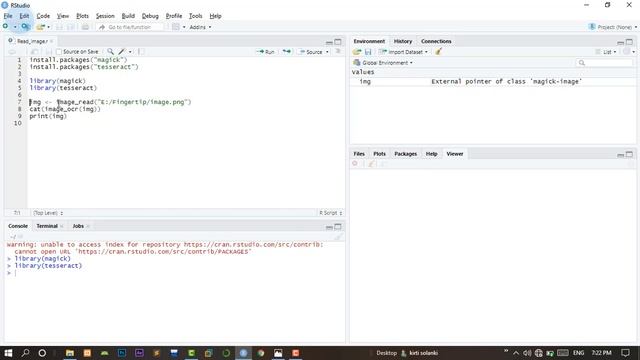640x360 pixels.
Task: Expand the recent files dropdown arrow
Action: (49, 27)
